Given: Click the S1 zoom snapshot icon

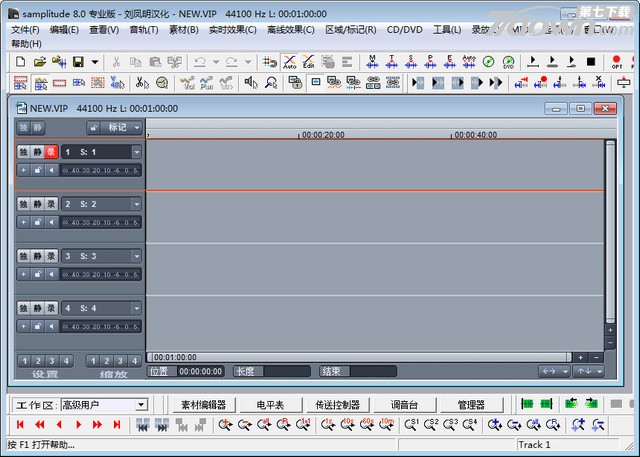Looking at the screenshot, I should (x=411, y=424).
